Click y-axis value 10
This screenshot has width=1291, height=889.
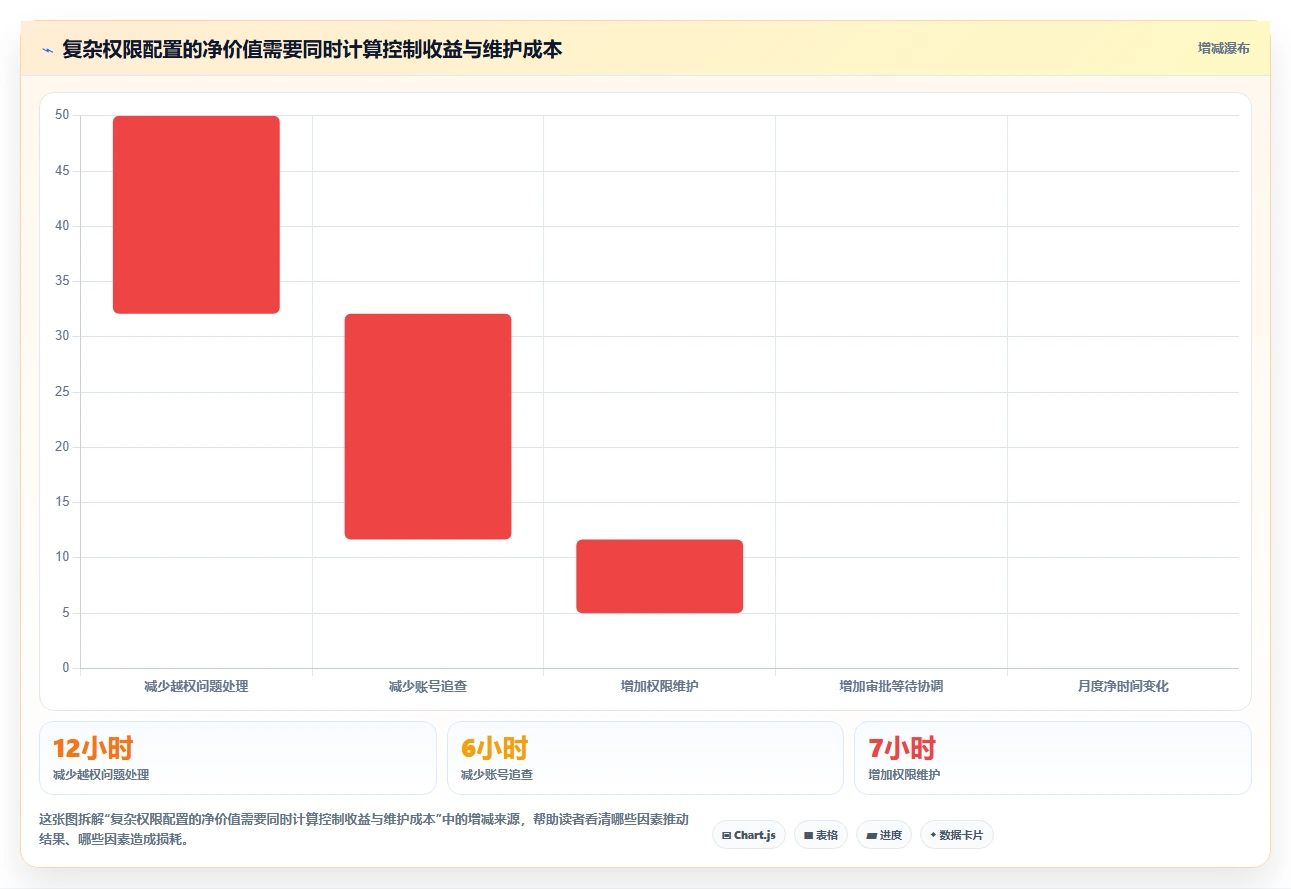[x=63, y=557]
